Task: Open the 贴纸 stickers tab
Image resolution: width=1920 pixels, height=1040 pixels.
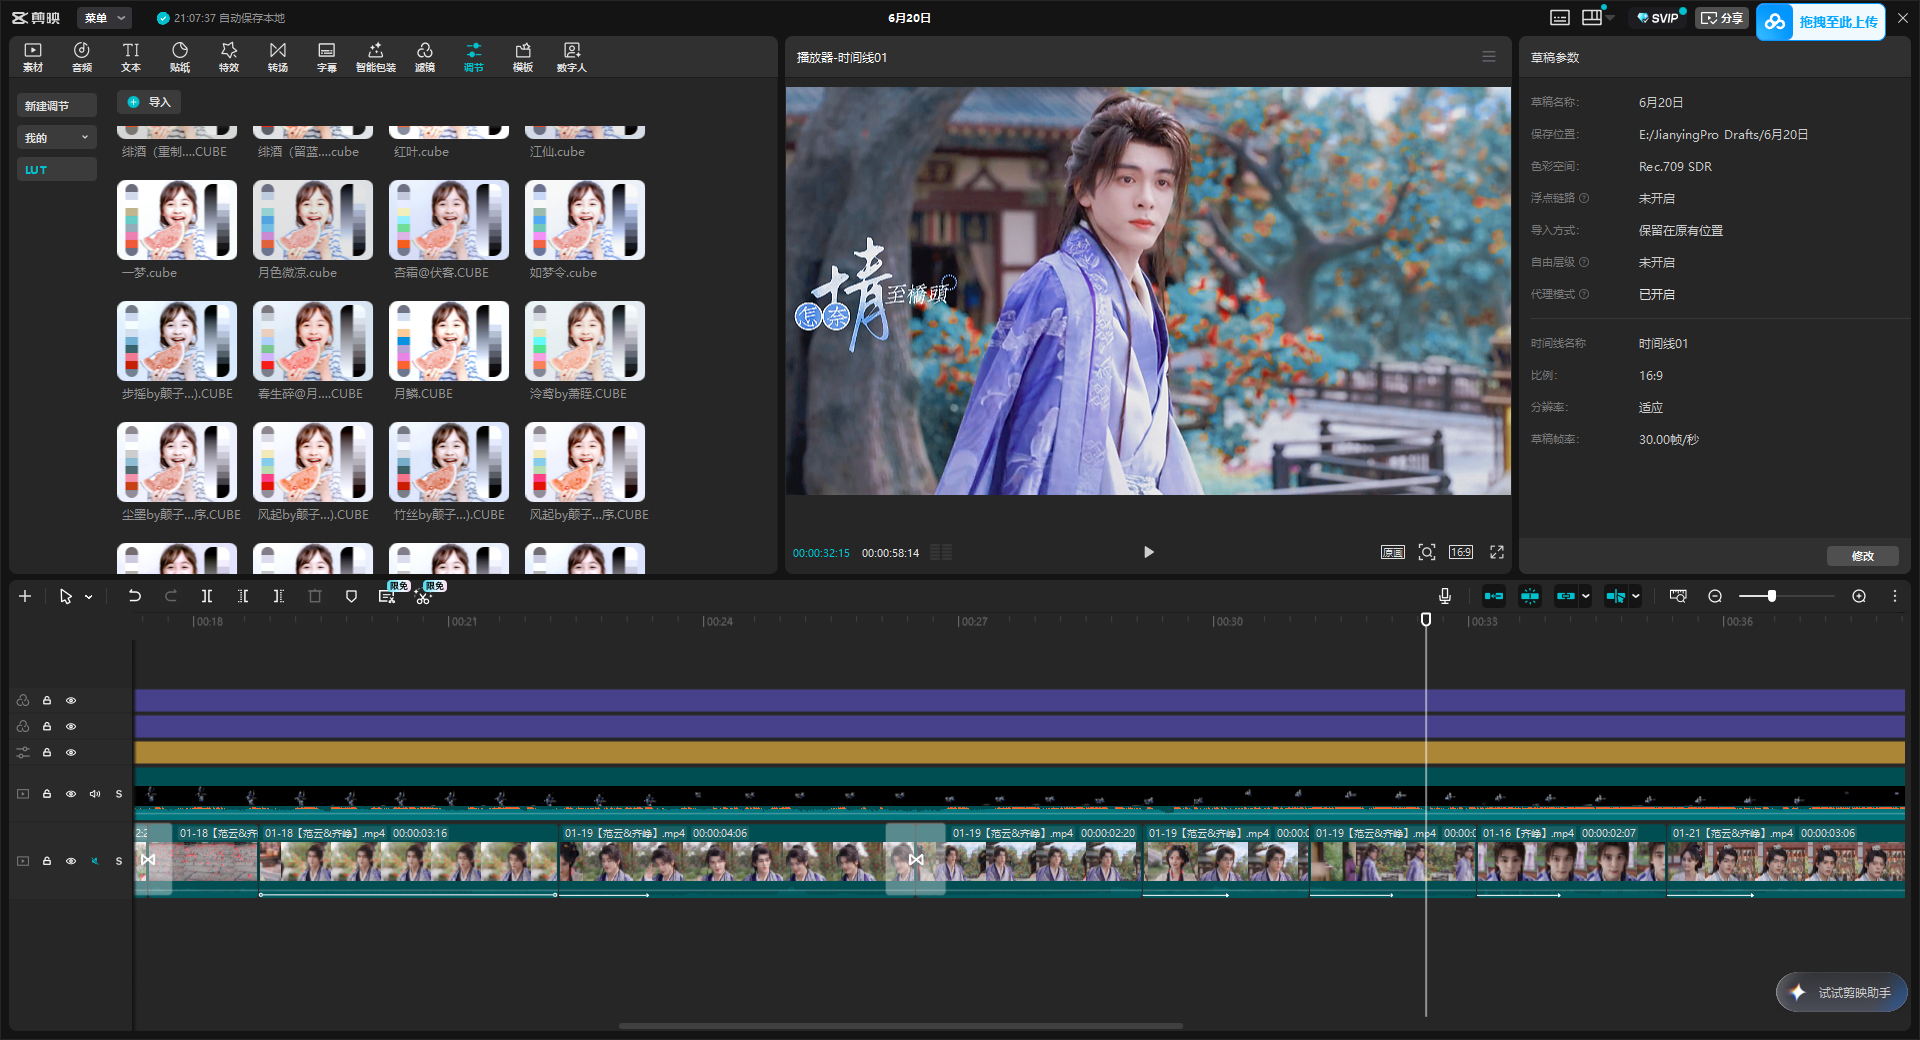Action: click(x=180, y=57)
